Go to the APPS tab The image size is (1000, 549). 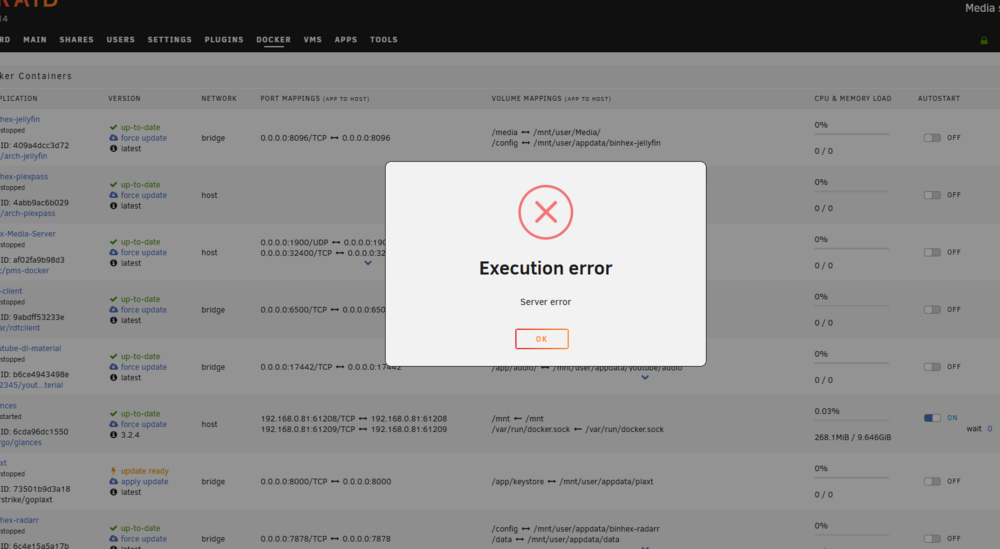(346, 40)
